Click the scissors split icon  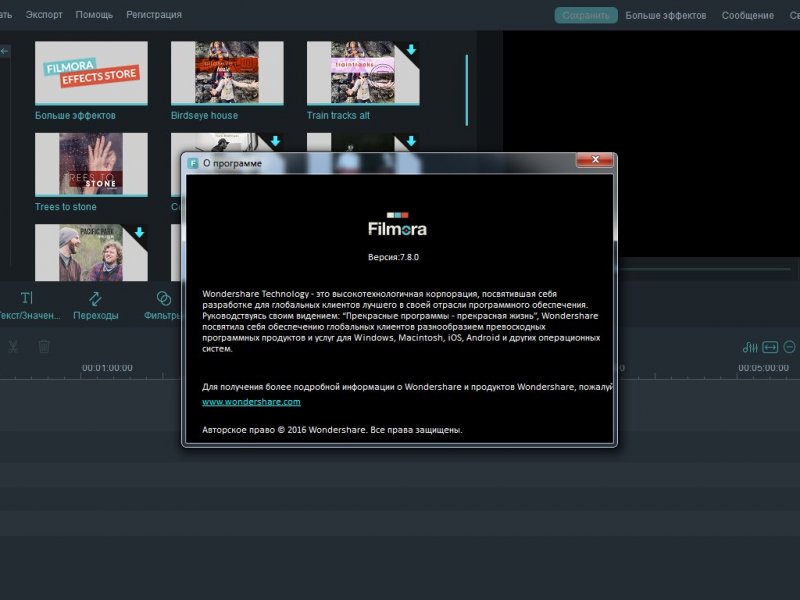tap(13, 347)
